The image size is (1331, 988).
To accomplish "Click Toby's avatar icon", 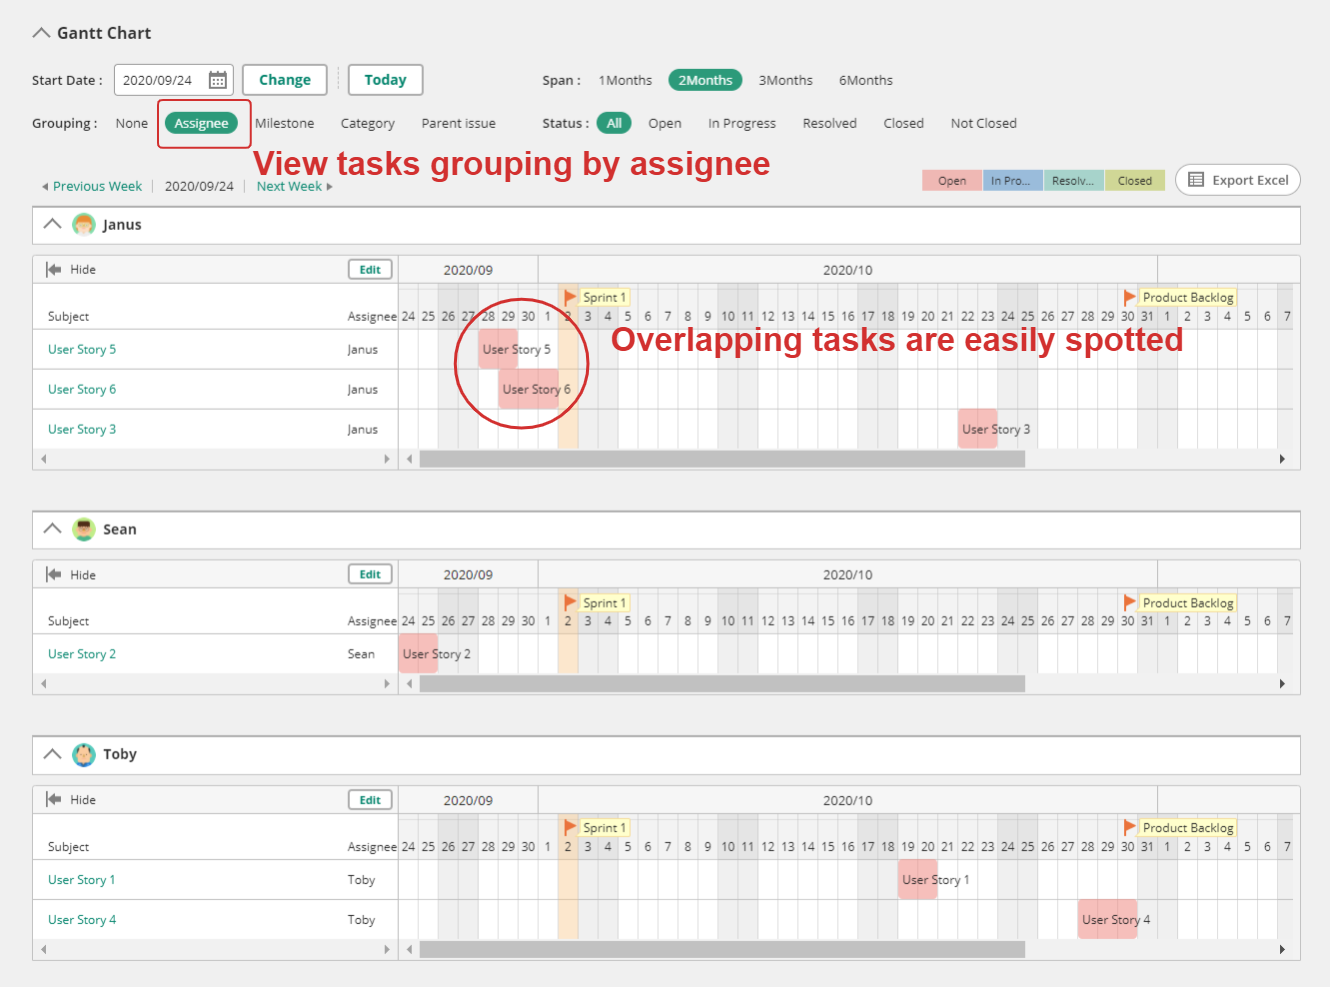I will 84,754.
